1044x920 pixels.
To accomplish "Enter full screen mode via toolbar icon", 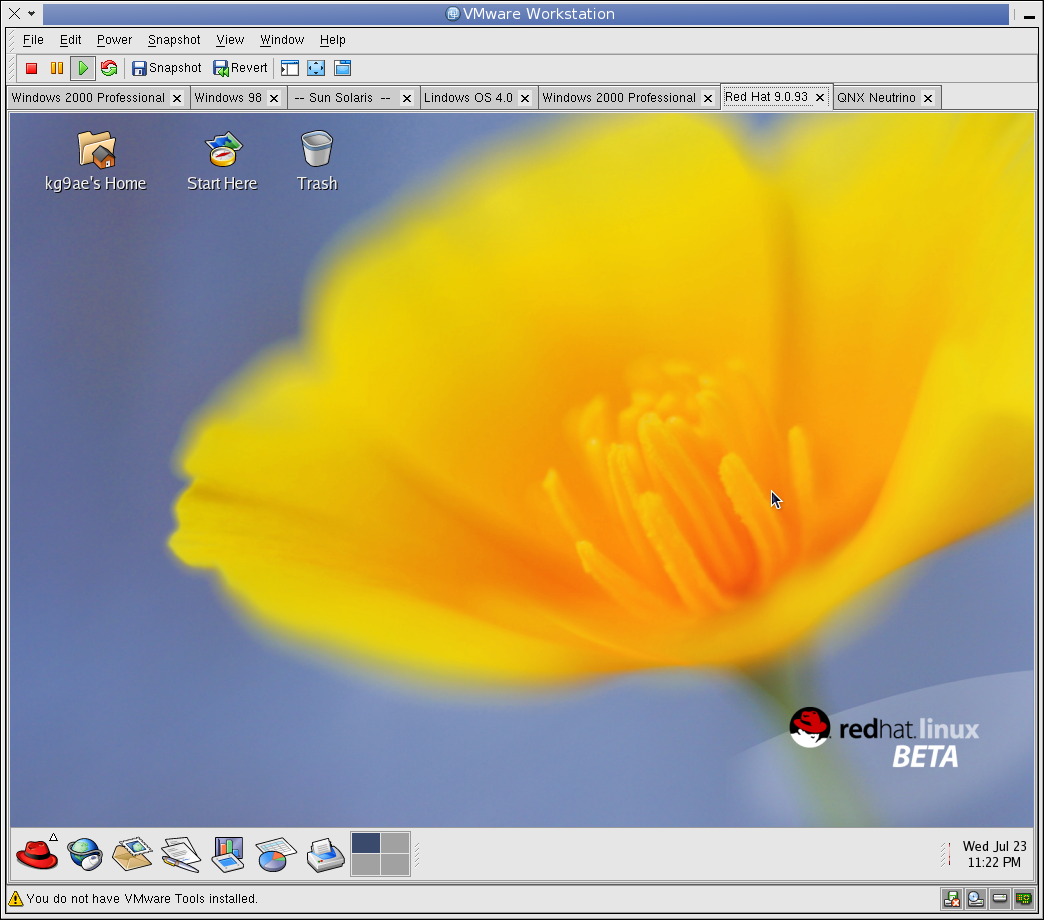I will point(316,68).
